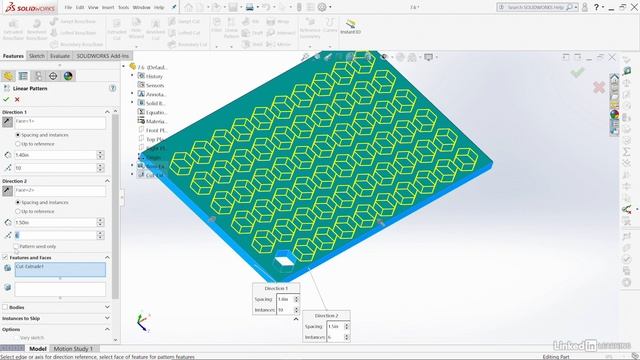Switch to the Sketch tab

pyautogui.click(x=37, y=56)
